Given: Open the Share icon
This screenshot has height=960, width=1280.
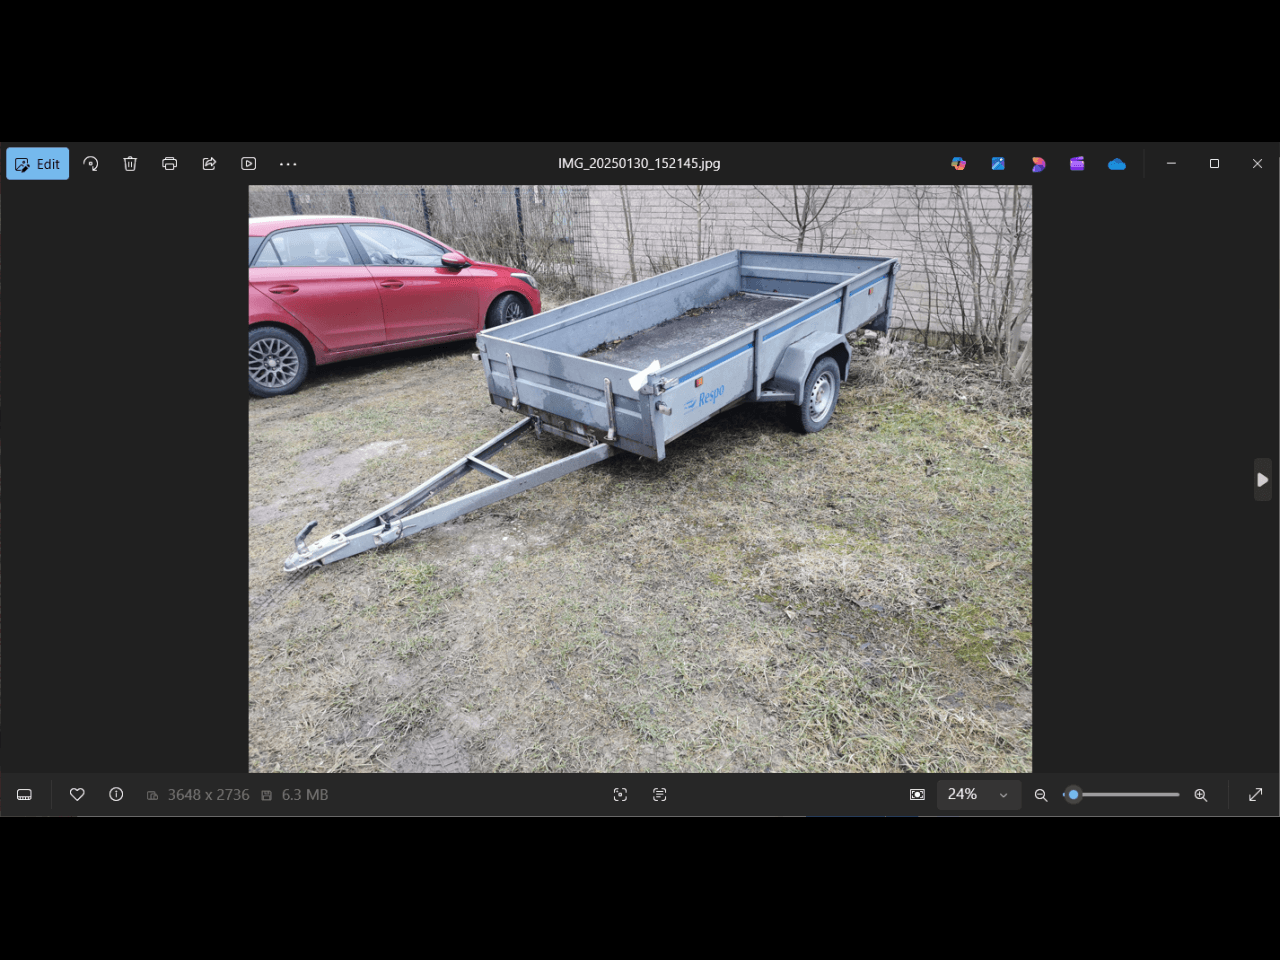Looking at the screenshot, I should tap(209, 164).
